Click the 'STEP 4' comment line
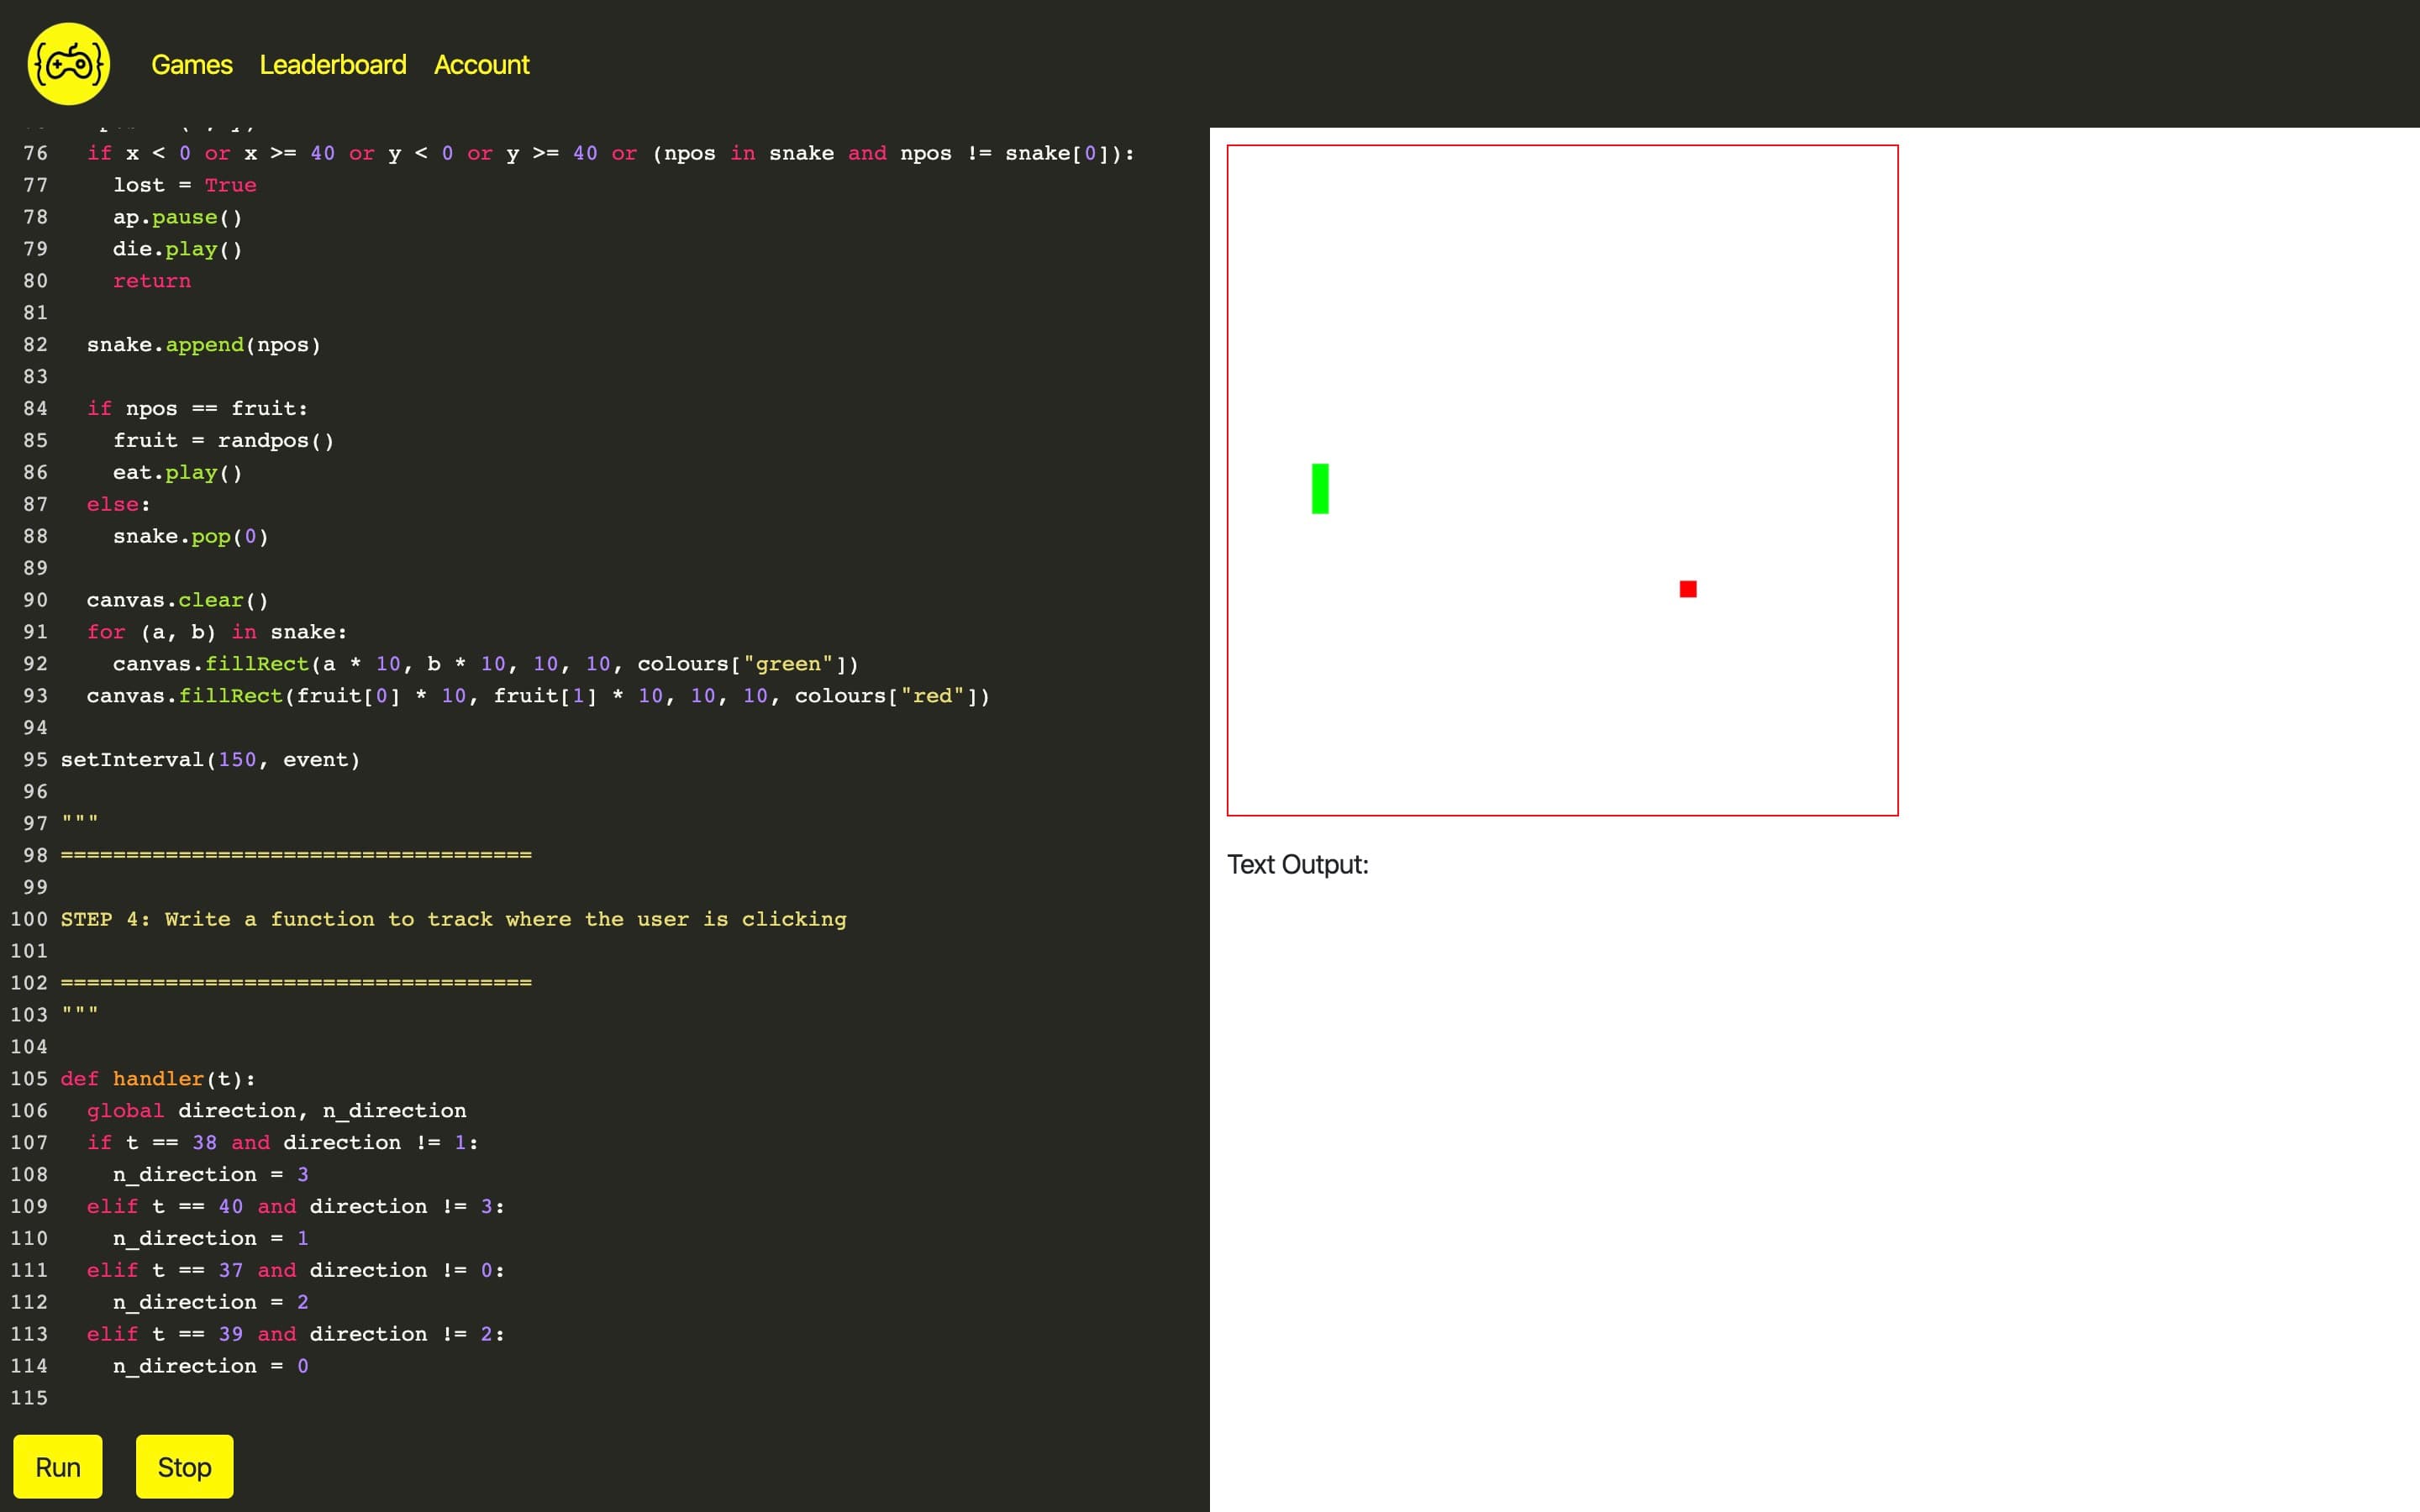This screenshot has width=2420, height=1512. pyautogui.click(x=454, y=919)
